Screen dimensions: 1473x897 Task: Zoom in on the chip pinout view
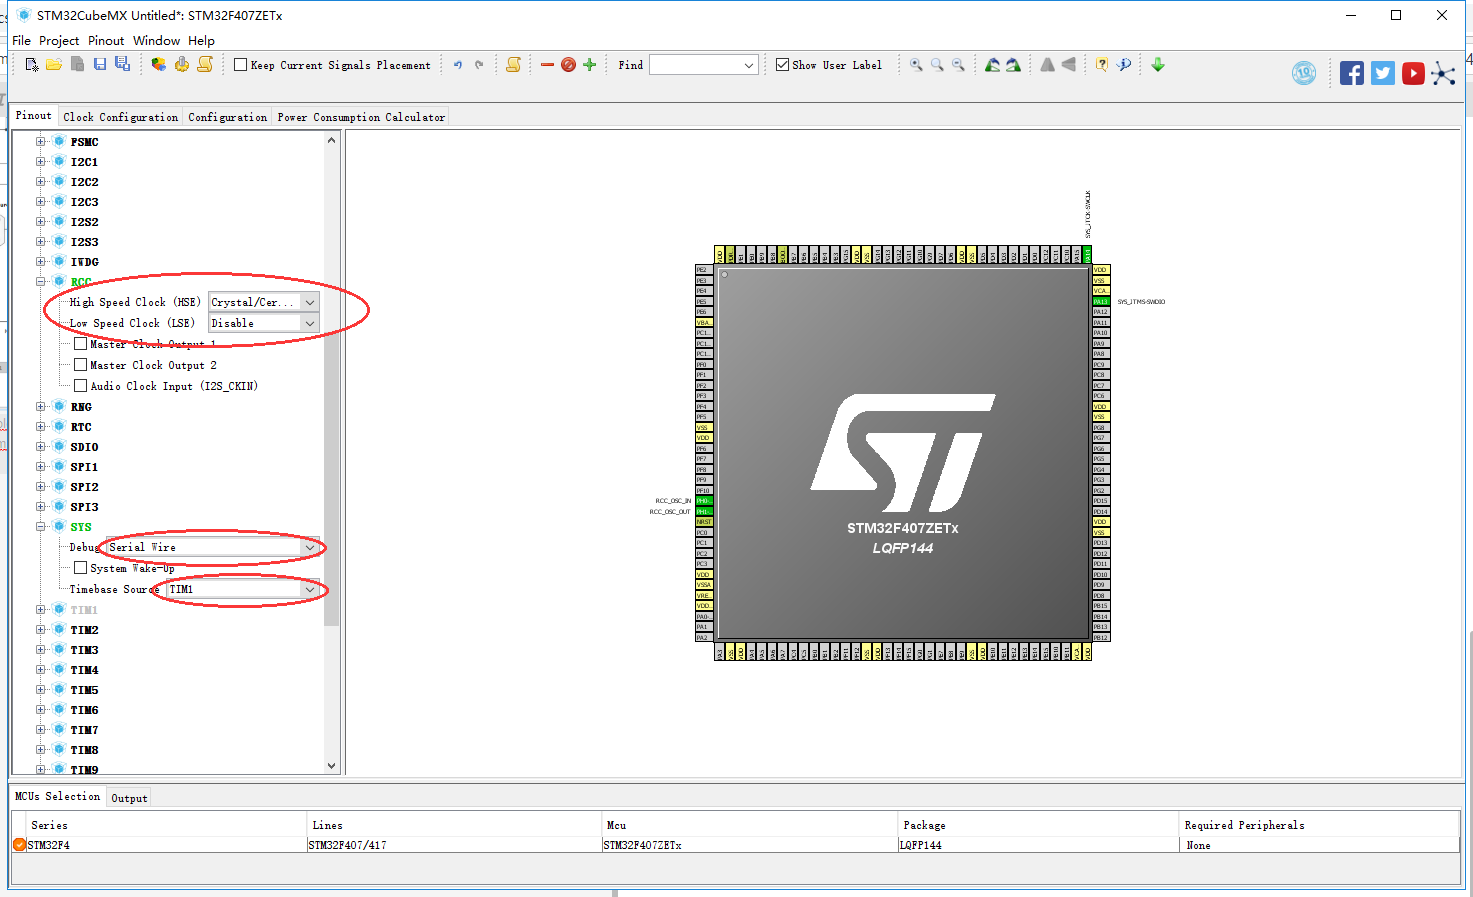[915, 64]
